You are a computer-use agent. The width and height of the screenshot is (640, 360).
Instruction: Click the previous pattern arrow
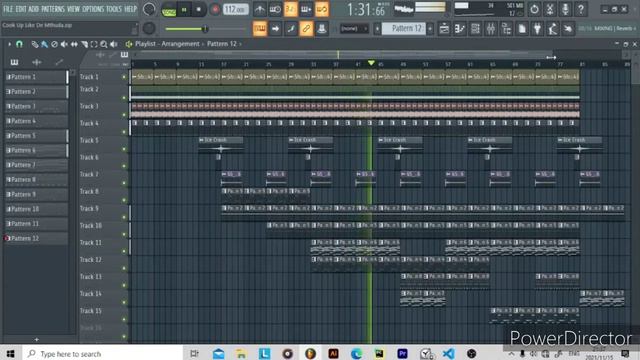377,29
